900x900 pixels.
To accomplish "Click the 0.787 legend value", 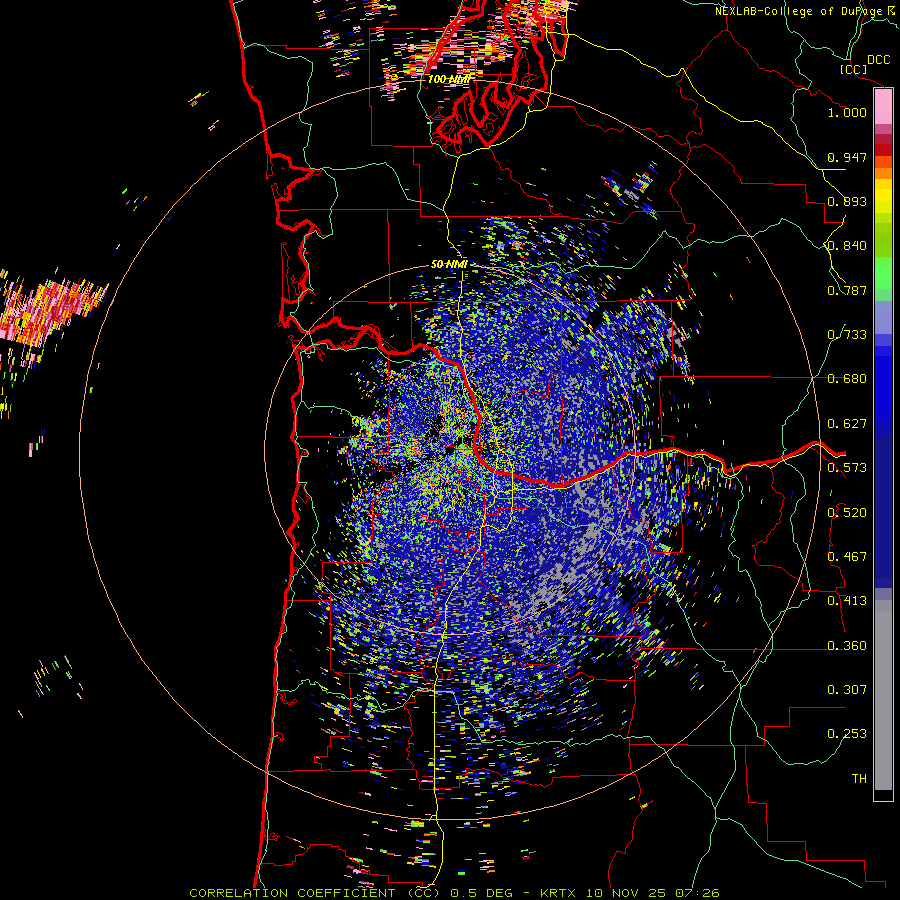I will pos(847,290).
